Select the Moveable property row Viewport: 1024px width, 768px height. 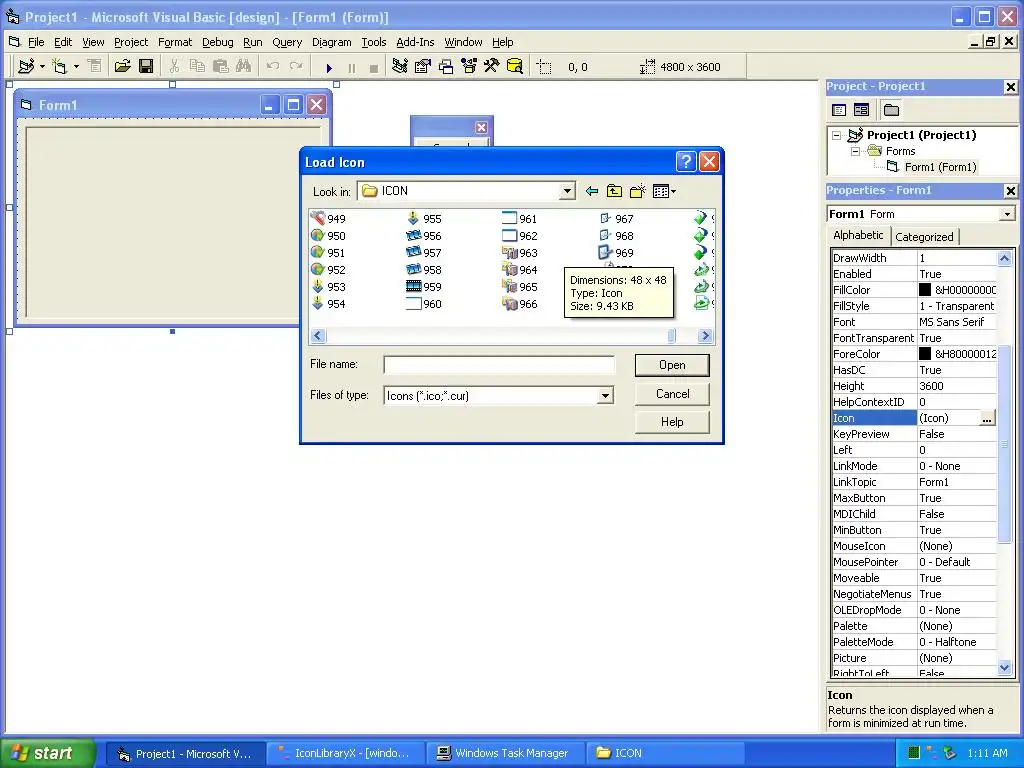914,579
